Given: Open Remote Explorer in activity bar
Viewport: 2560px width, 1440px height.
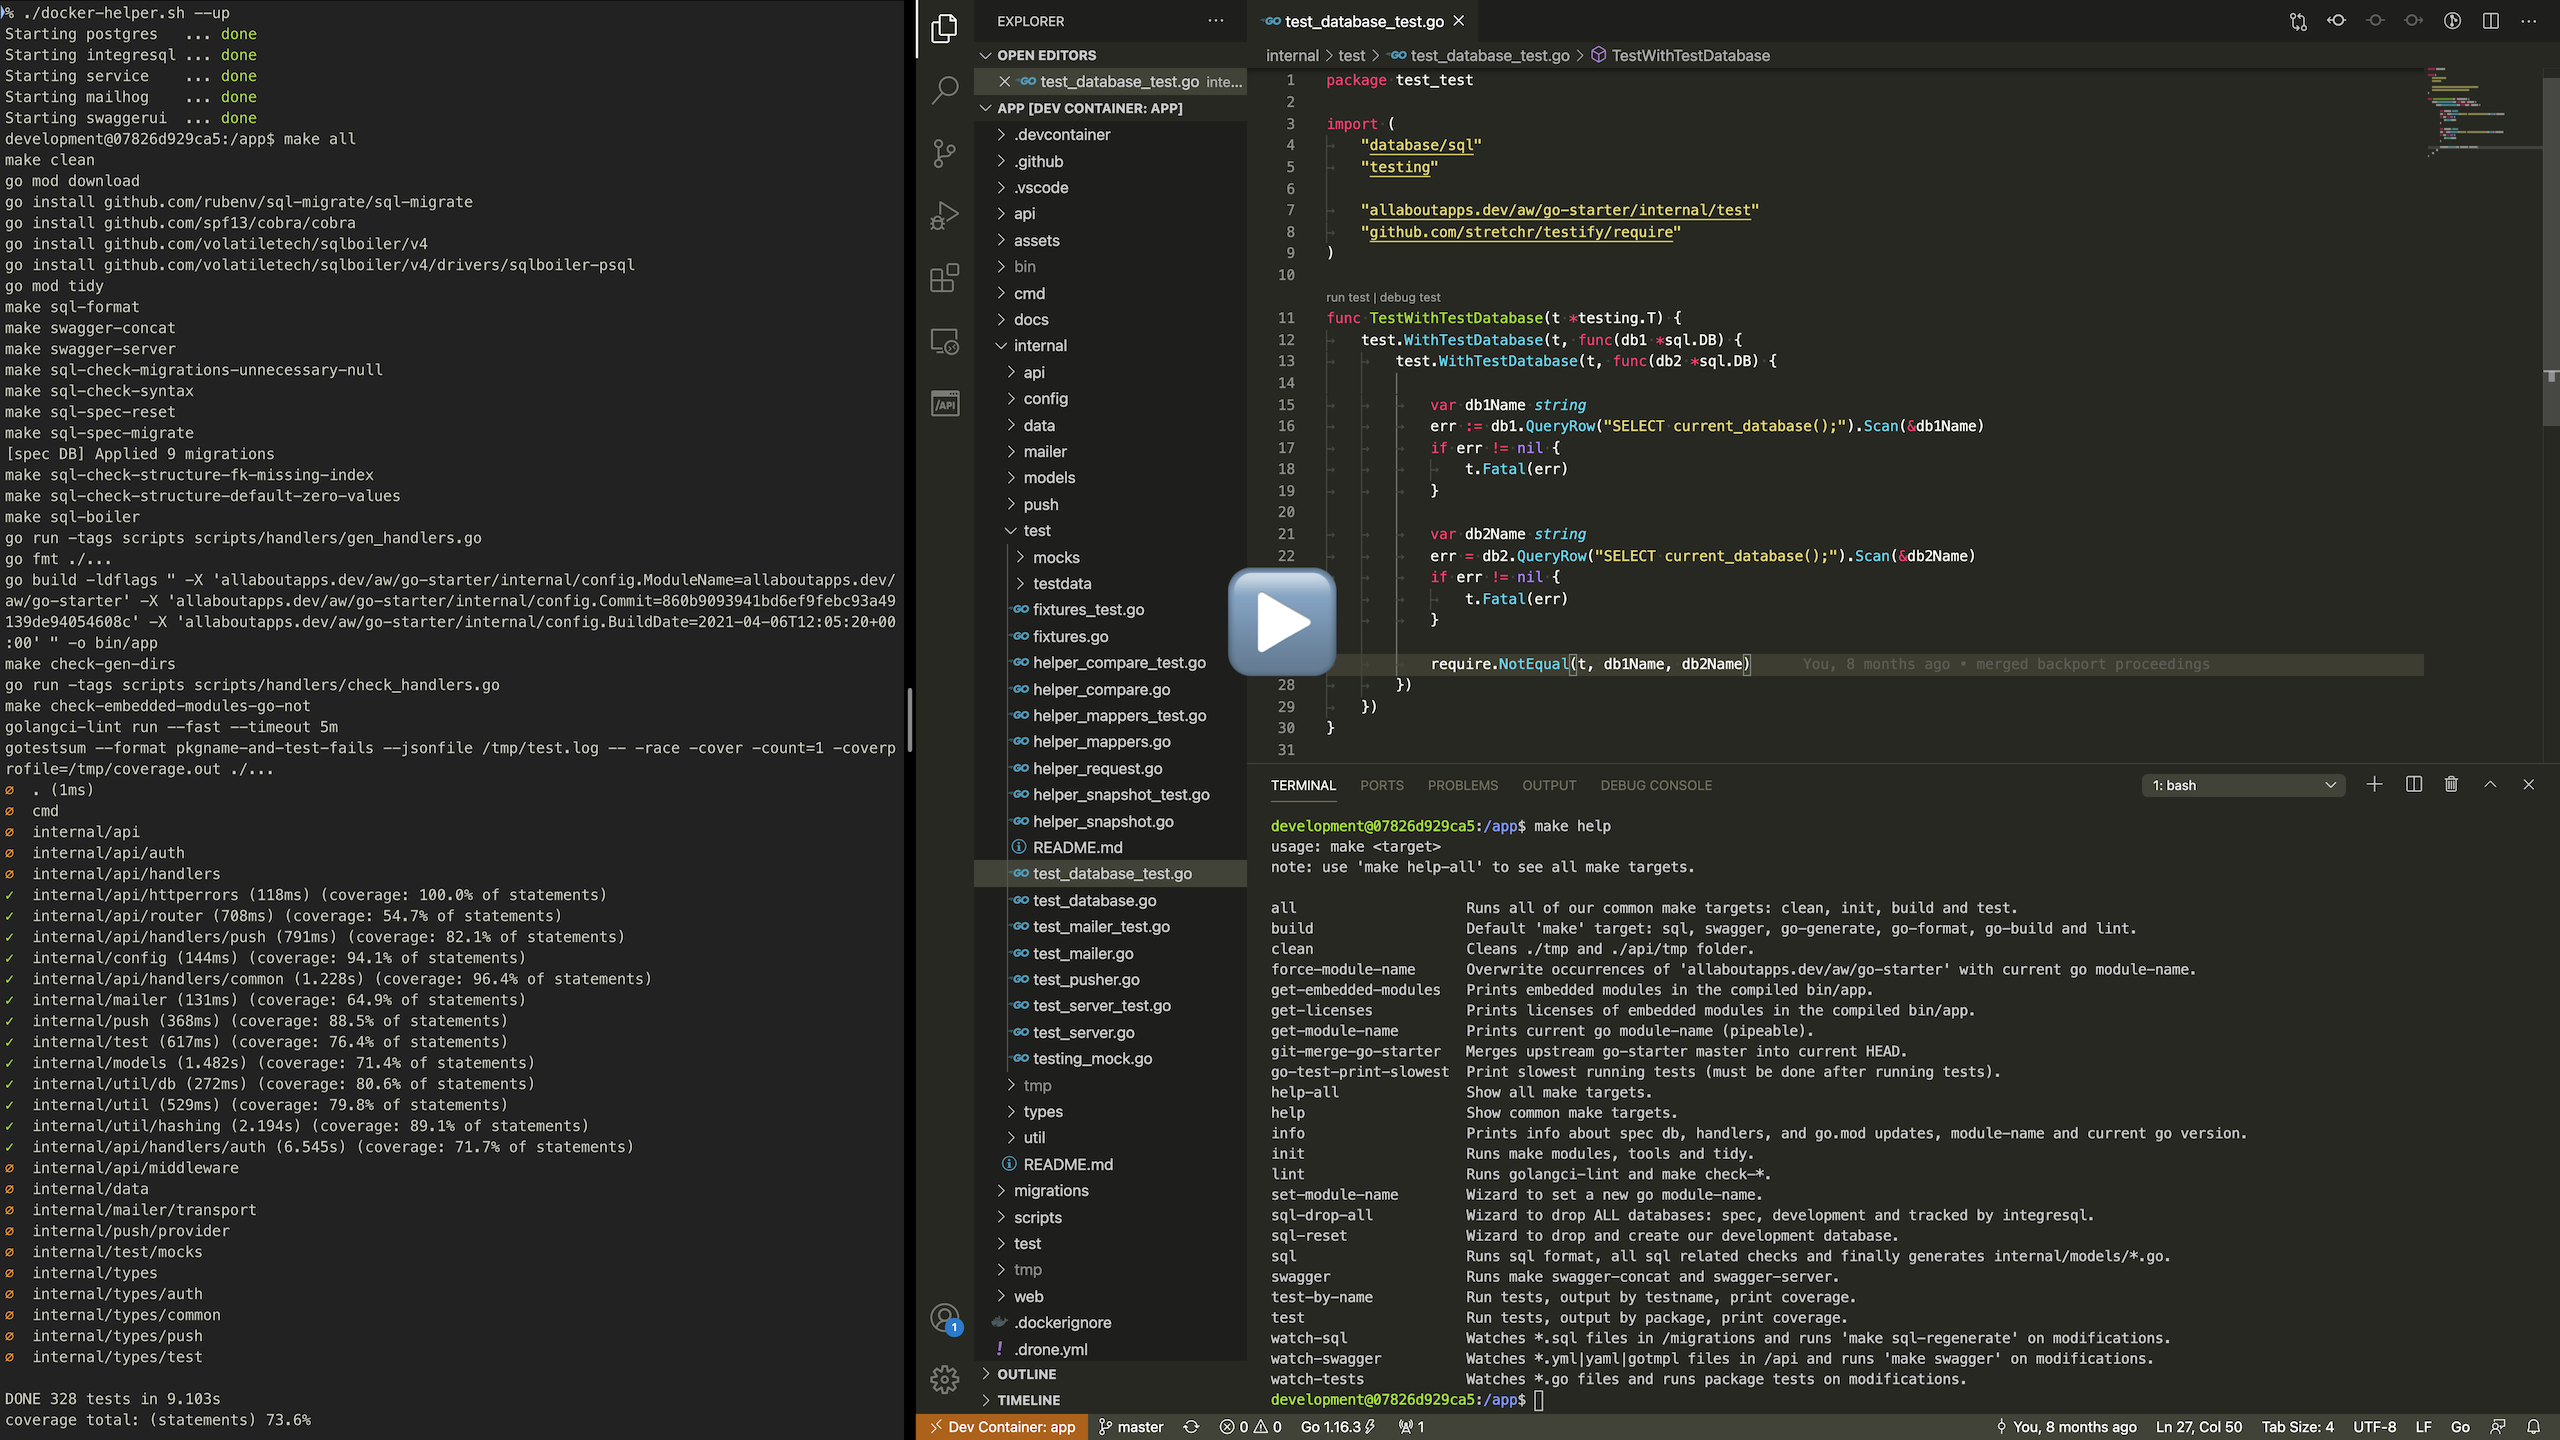Looking at the screenshot, I should (944, 341).
